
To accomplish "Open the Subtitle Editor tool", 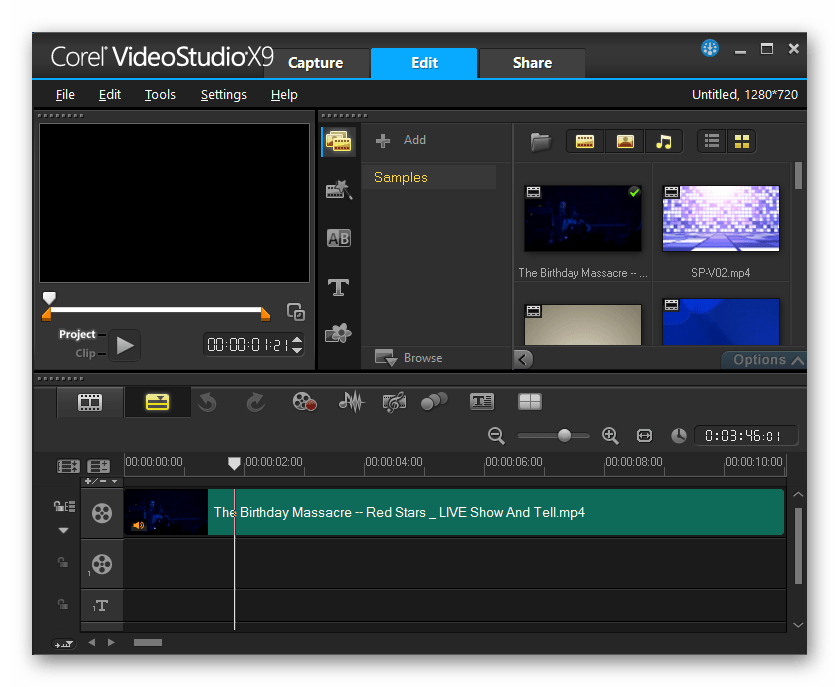I will click(x=482, y=402).
